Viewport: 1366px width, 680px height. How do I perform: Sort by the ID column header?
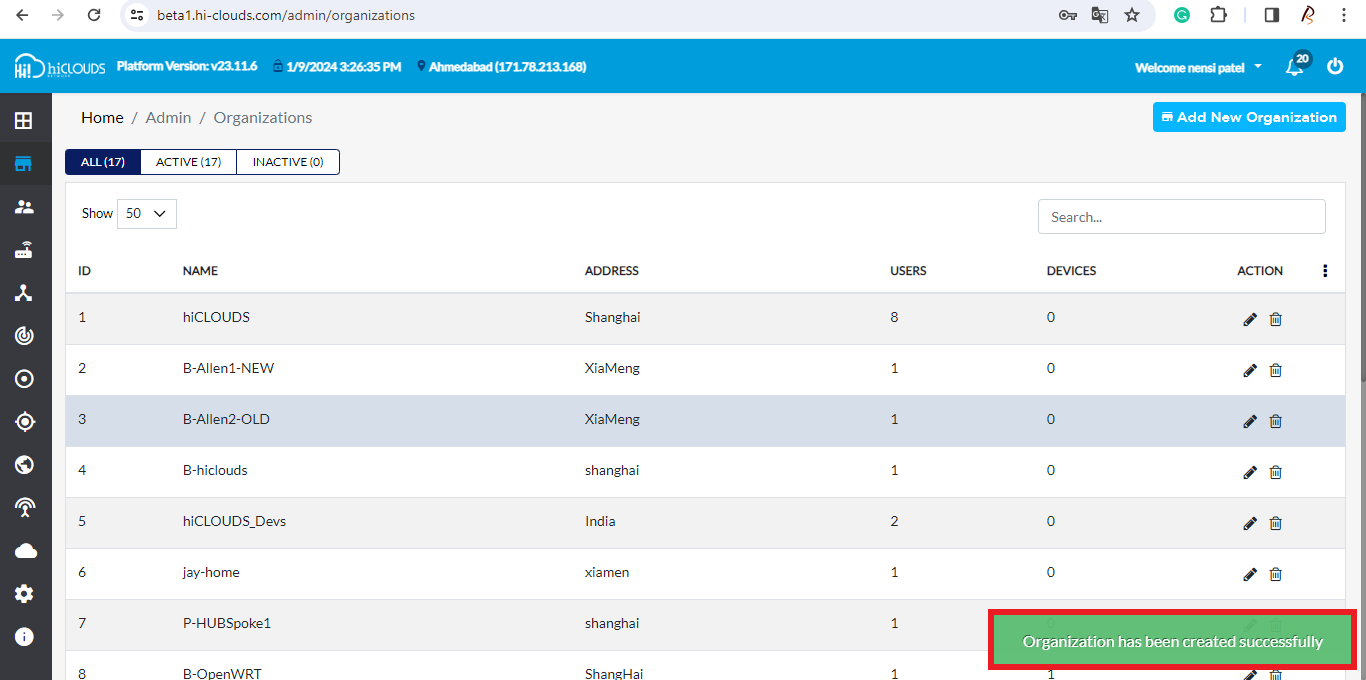[x=85, y=271]
